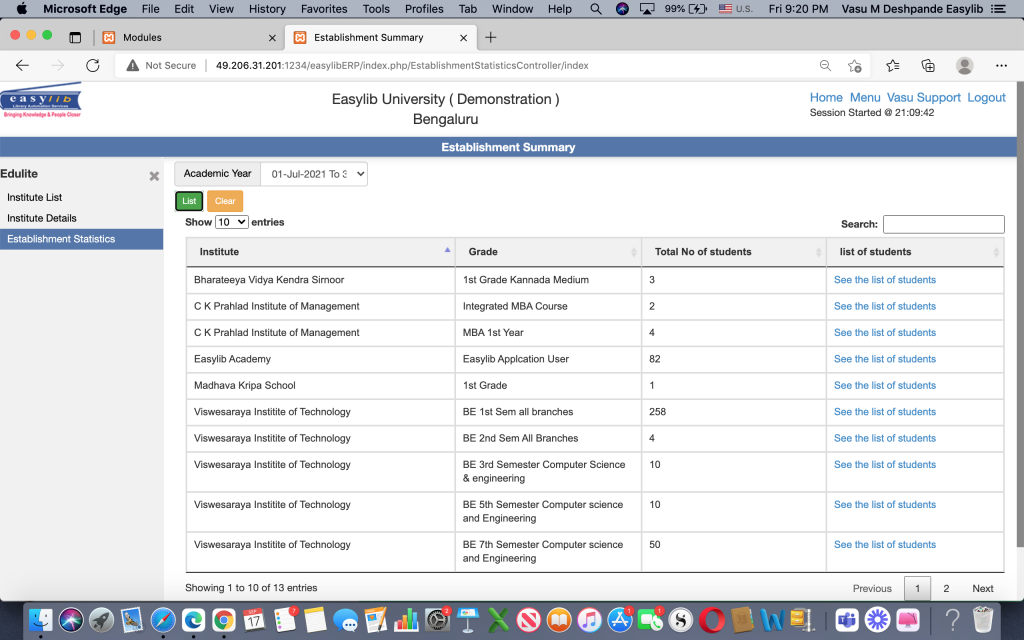Click the Home link

coord(826,97)
